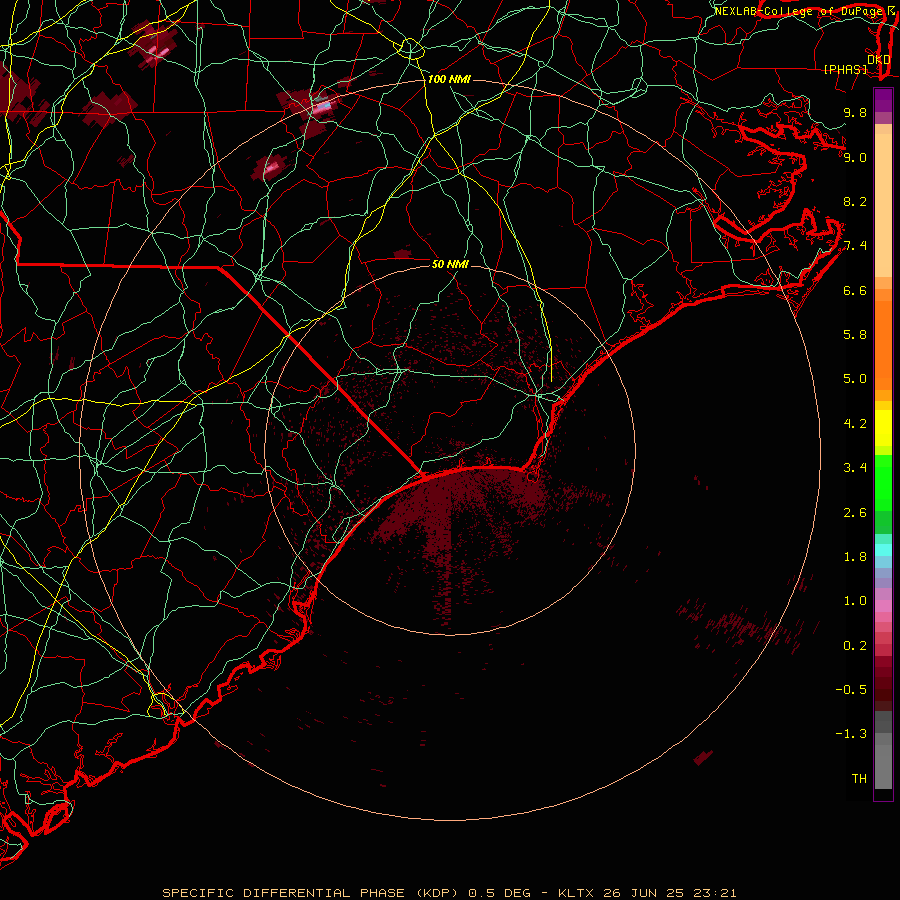900x900 pixels.
Task: Pick the pale peach segment of the color scale
Action: click(x=883, y=205)
